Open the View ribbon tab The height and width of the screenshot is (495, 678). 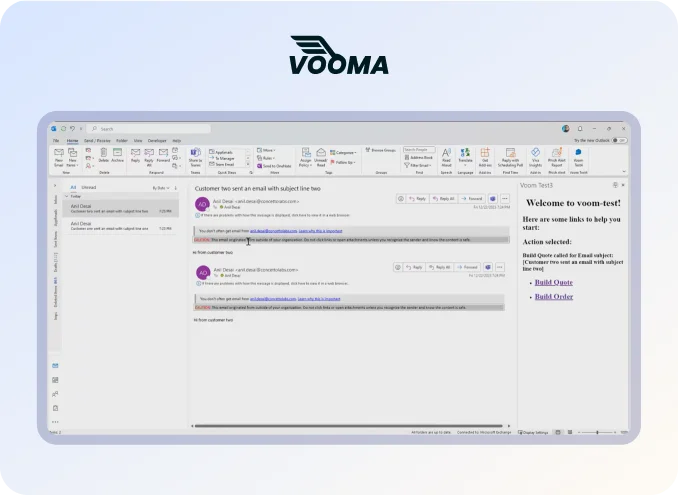[138, 141]
